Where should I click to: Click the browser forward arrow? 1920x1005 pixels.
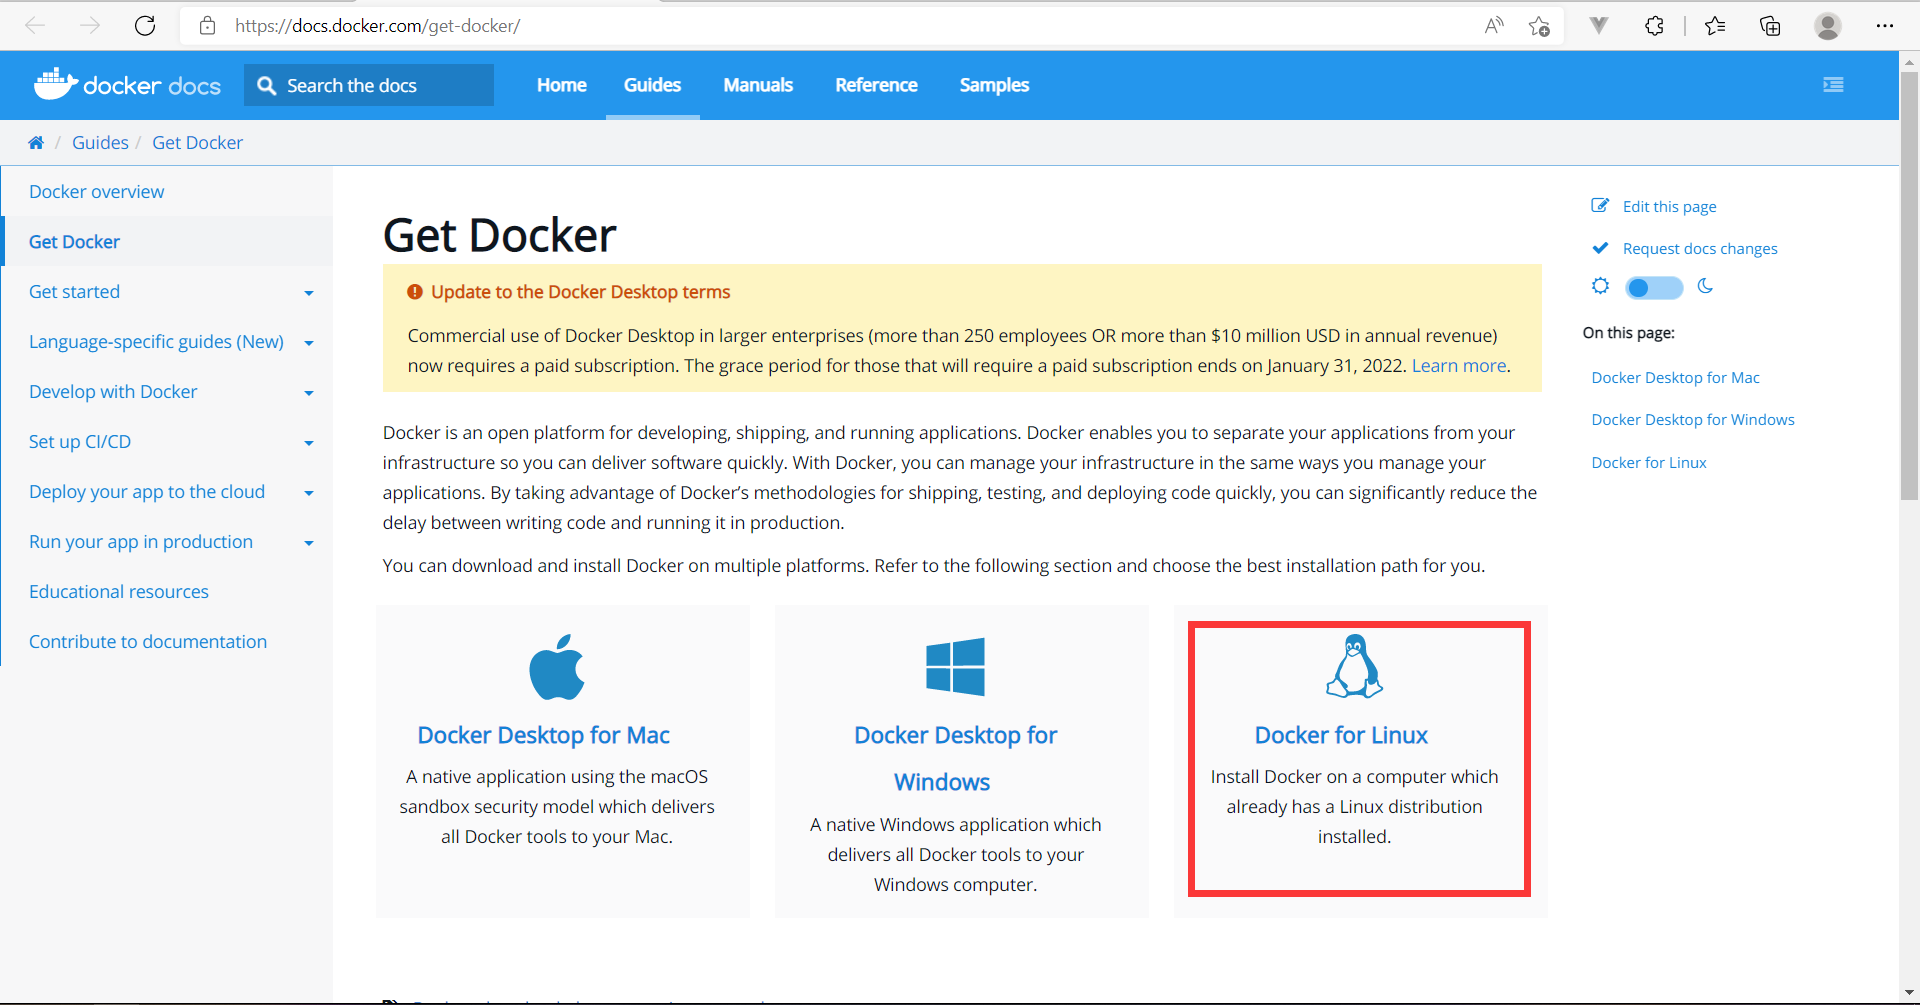pos(90,26)
